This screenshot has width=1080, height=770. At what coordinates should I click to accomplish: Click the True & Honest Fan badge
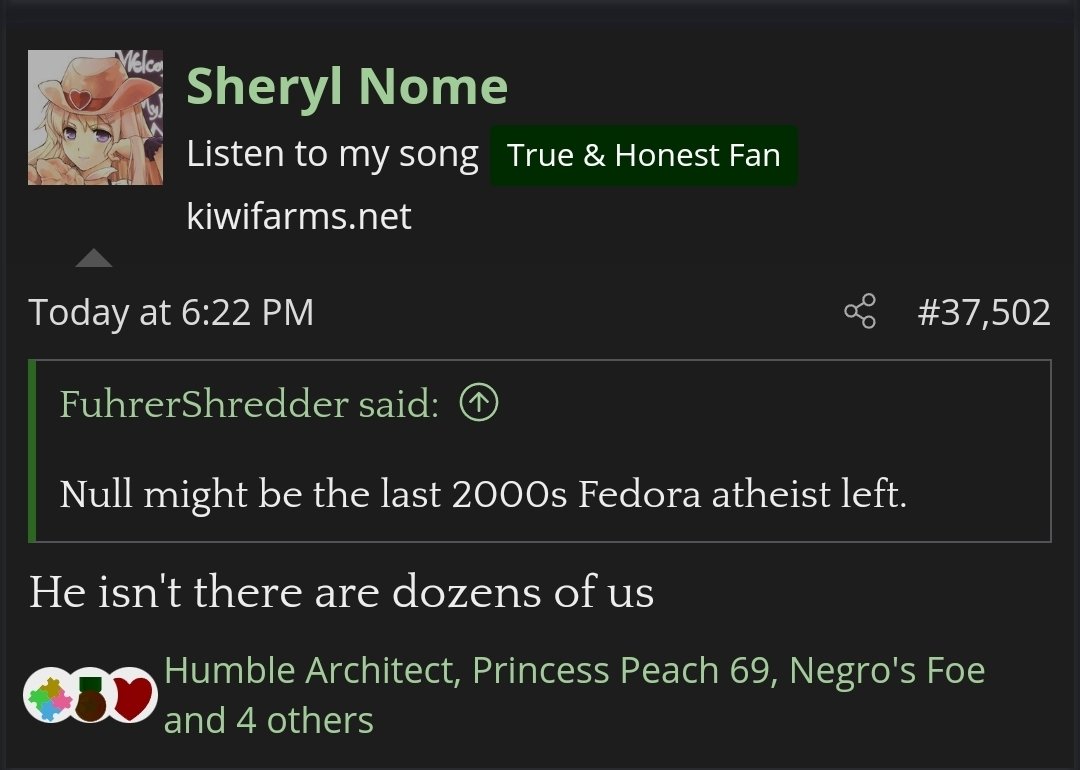click(x=643, y=155)
